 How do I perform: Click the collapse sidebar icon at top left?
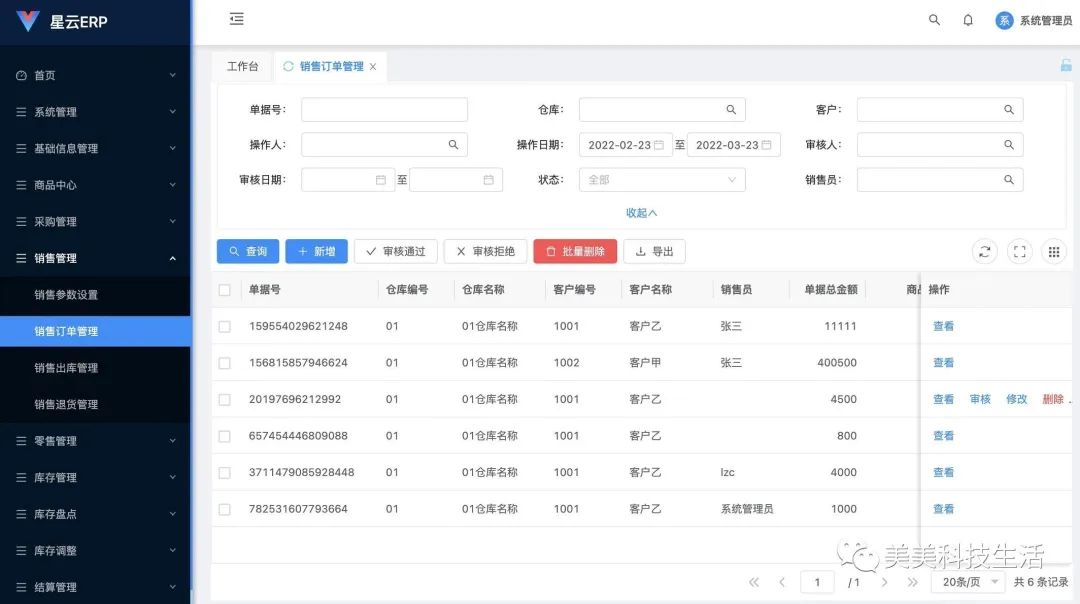click(x=236, y=19)
